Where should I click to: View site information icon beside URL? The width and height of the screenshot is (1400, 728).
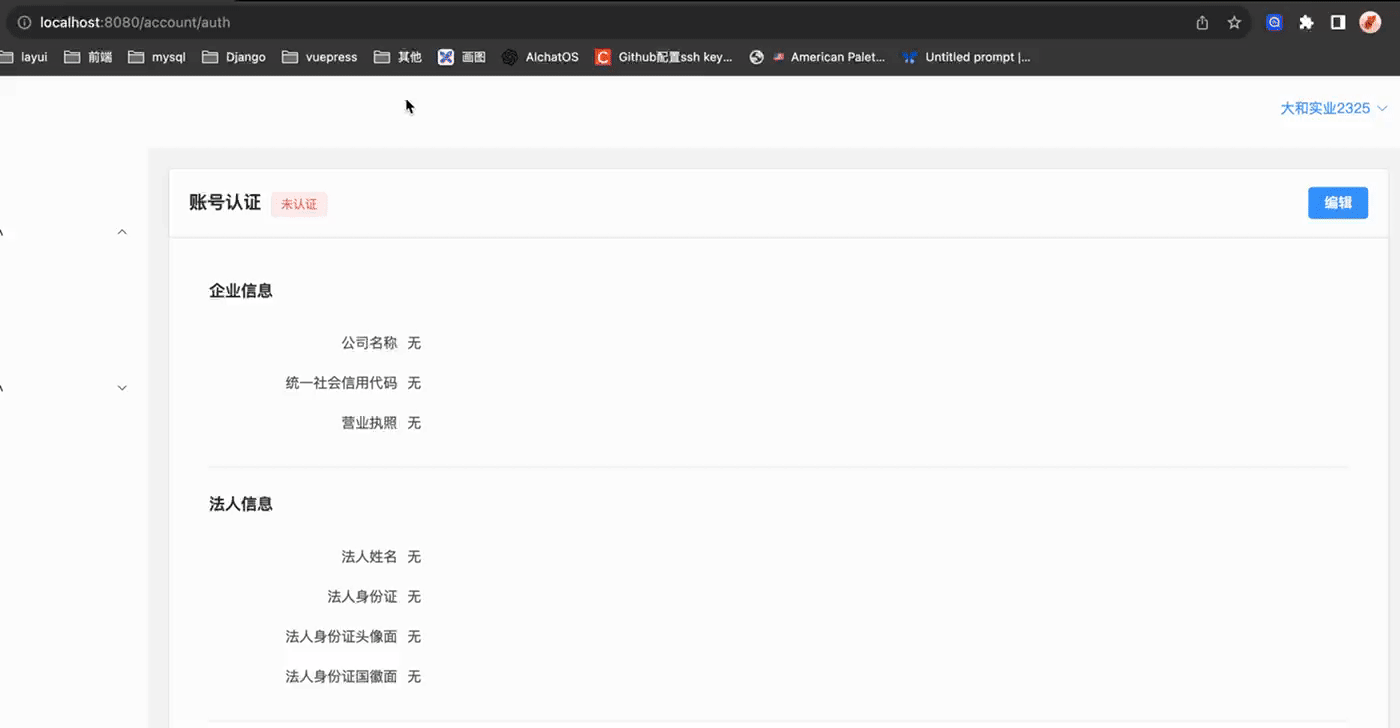(25, 23)
